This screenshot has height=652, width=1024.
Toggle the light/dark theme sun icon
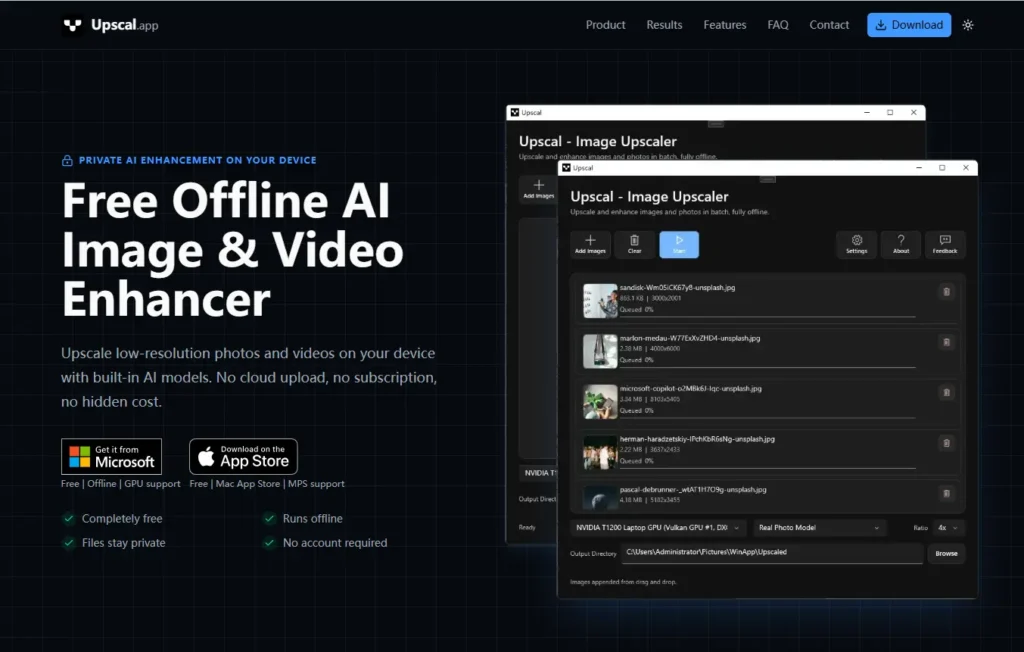pos(968,25)
